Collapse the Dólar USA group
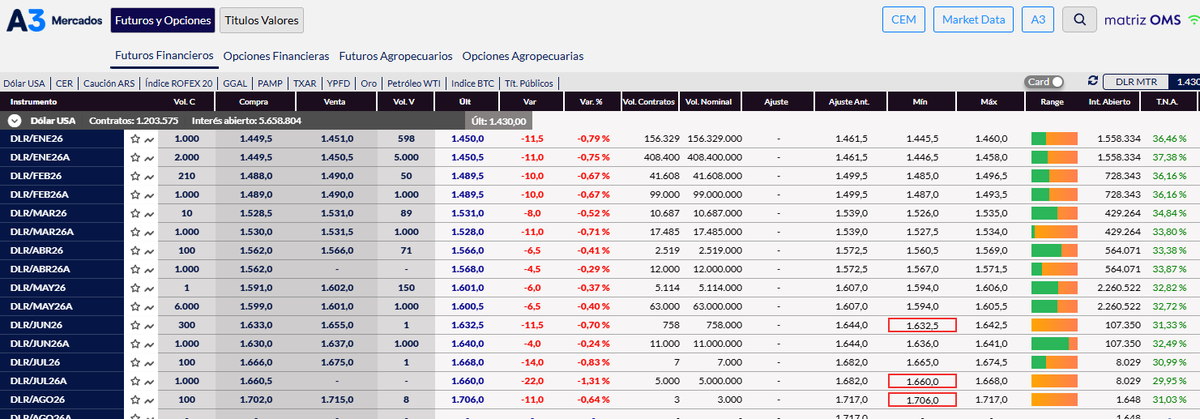This screenshot has width=1200, height=419. point(14,120)
